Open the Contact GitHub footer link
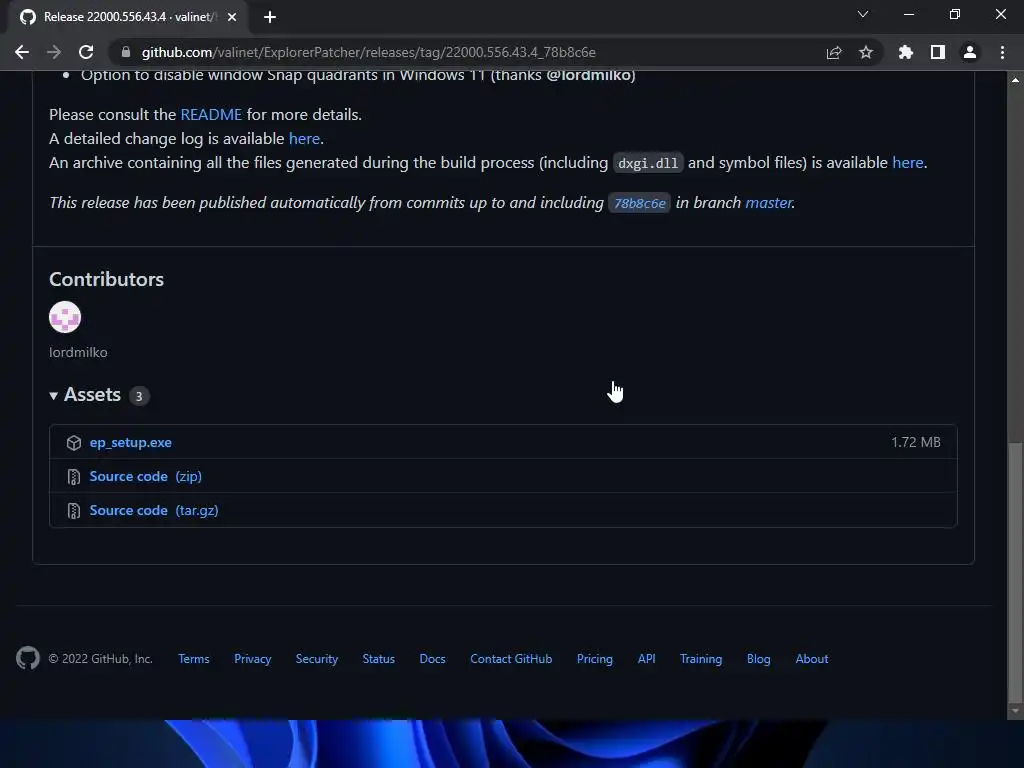The width and height of the screenshot is (1024, 768). 511,659
